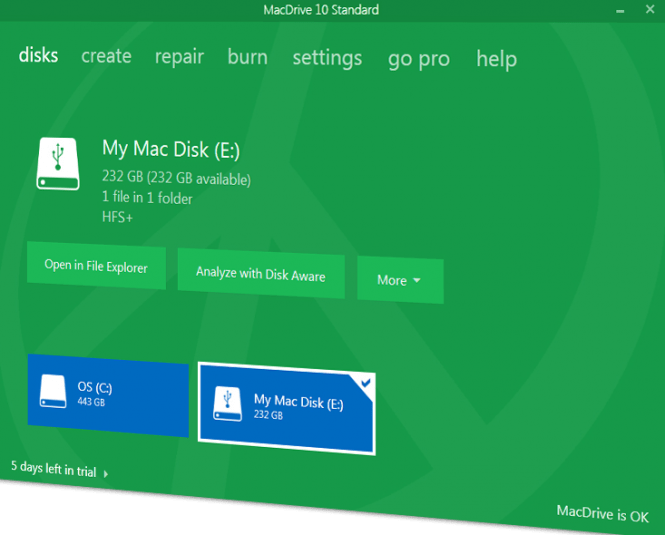Open the 5 days left in trial link

54,469
